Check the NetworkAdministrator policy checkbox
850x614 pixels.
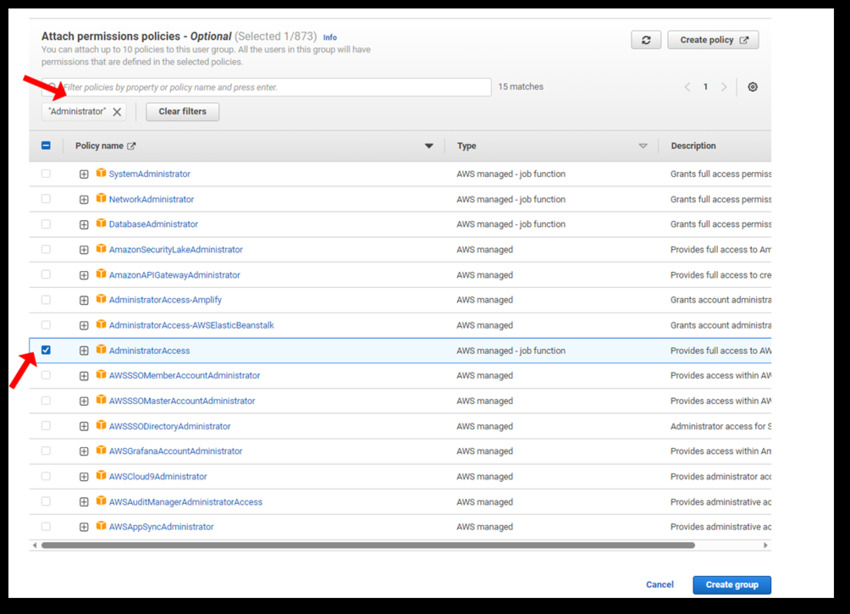pyautogui.click(x=46, y=199)
